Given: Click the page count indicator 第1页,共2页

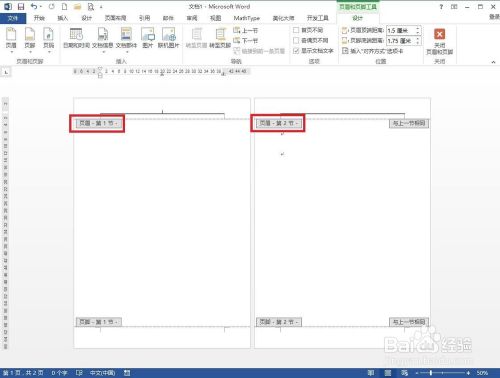Looking at the screenshot, I should click(x=23, y=373).
